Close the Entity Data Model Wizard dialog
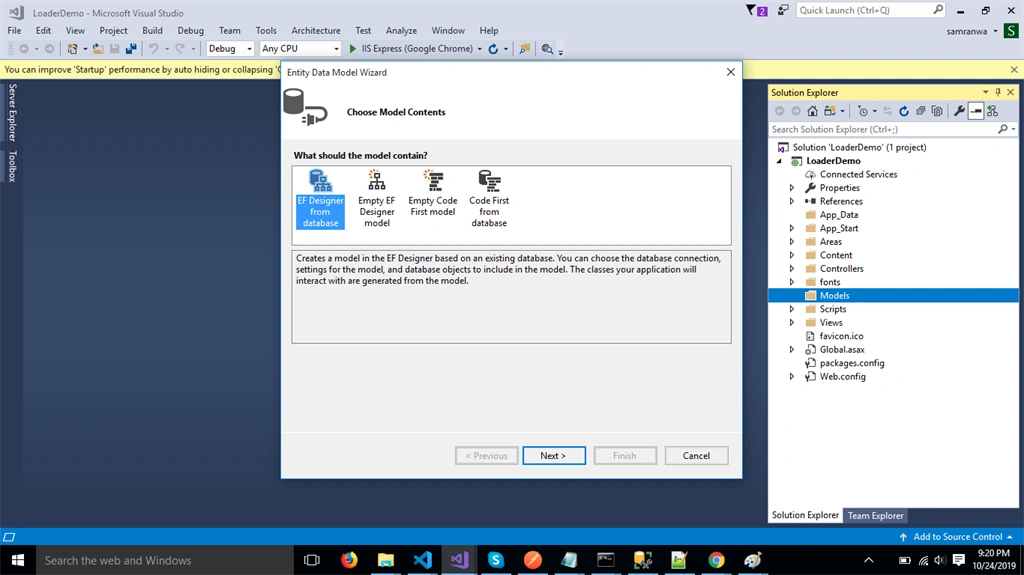Viewport: 1024px width, 575px height. tap(731, 72)
